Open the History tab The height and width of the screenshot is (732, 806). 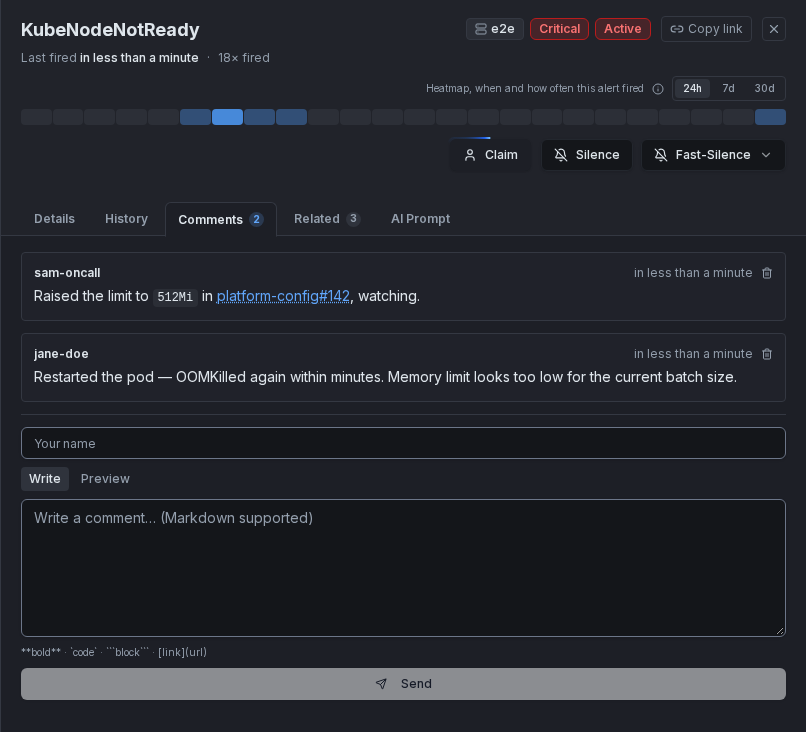point(126,219)
